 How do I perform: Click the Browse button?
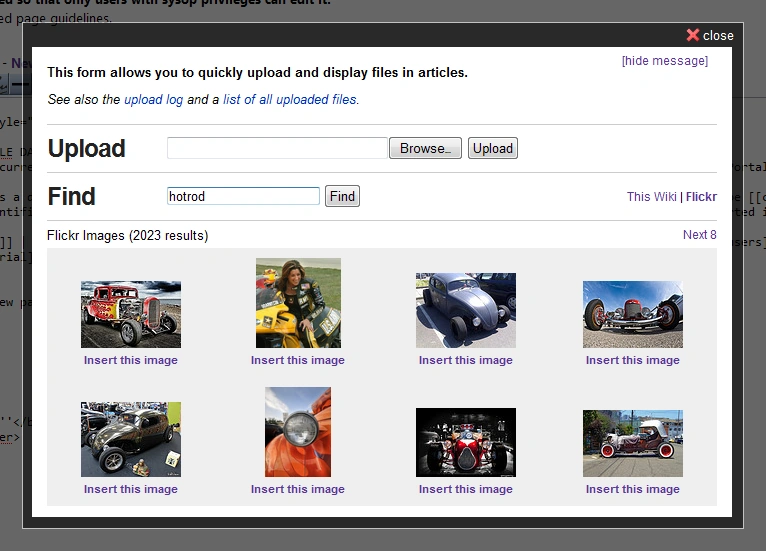[x=425, y=148]
